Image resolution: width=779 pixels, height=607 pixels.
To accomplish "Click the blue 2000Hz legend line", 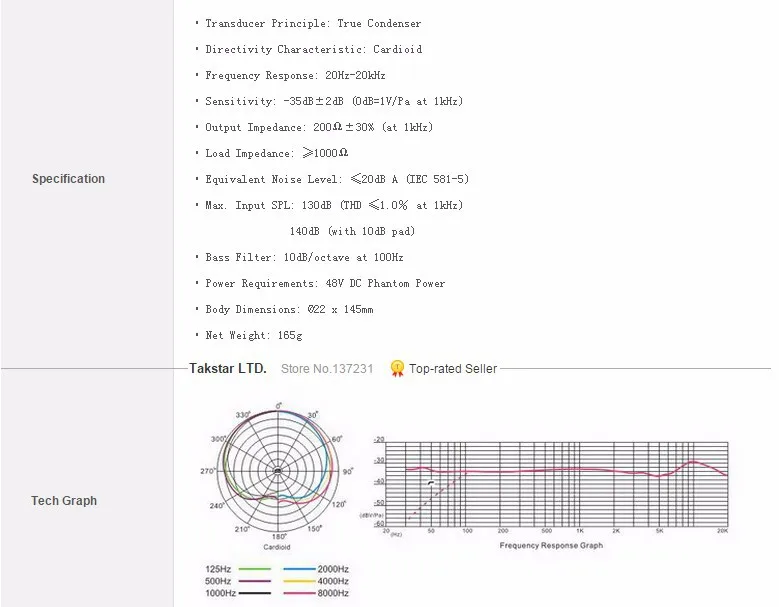I will click(300, 569).
